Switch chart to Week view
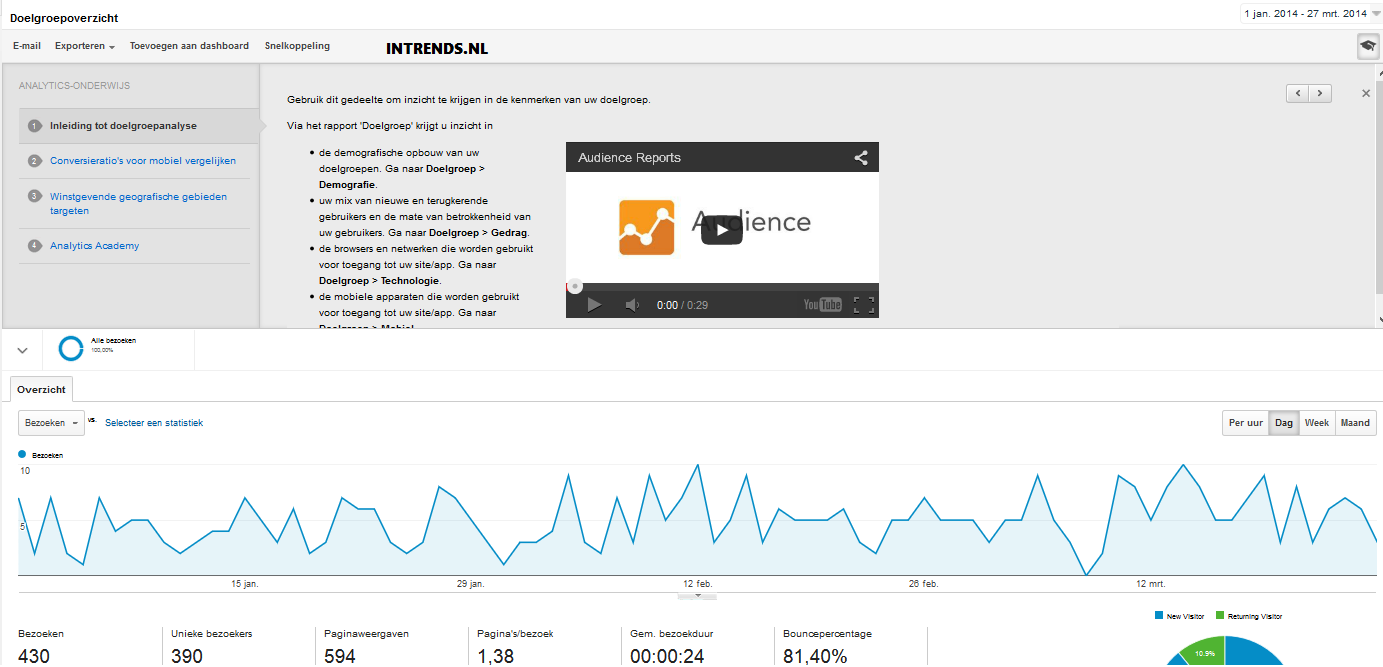1383x667 pixels. tap(1317, 423)
